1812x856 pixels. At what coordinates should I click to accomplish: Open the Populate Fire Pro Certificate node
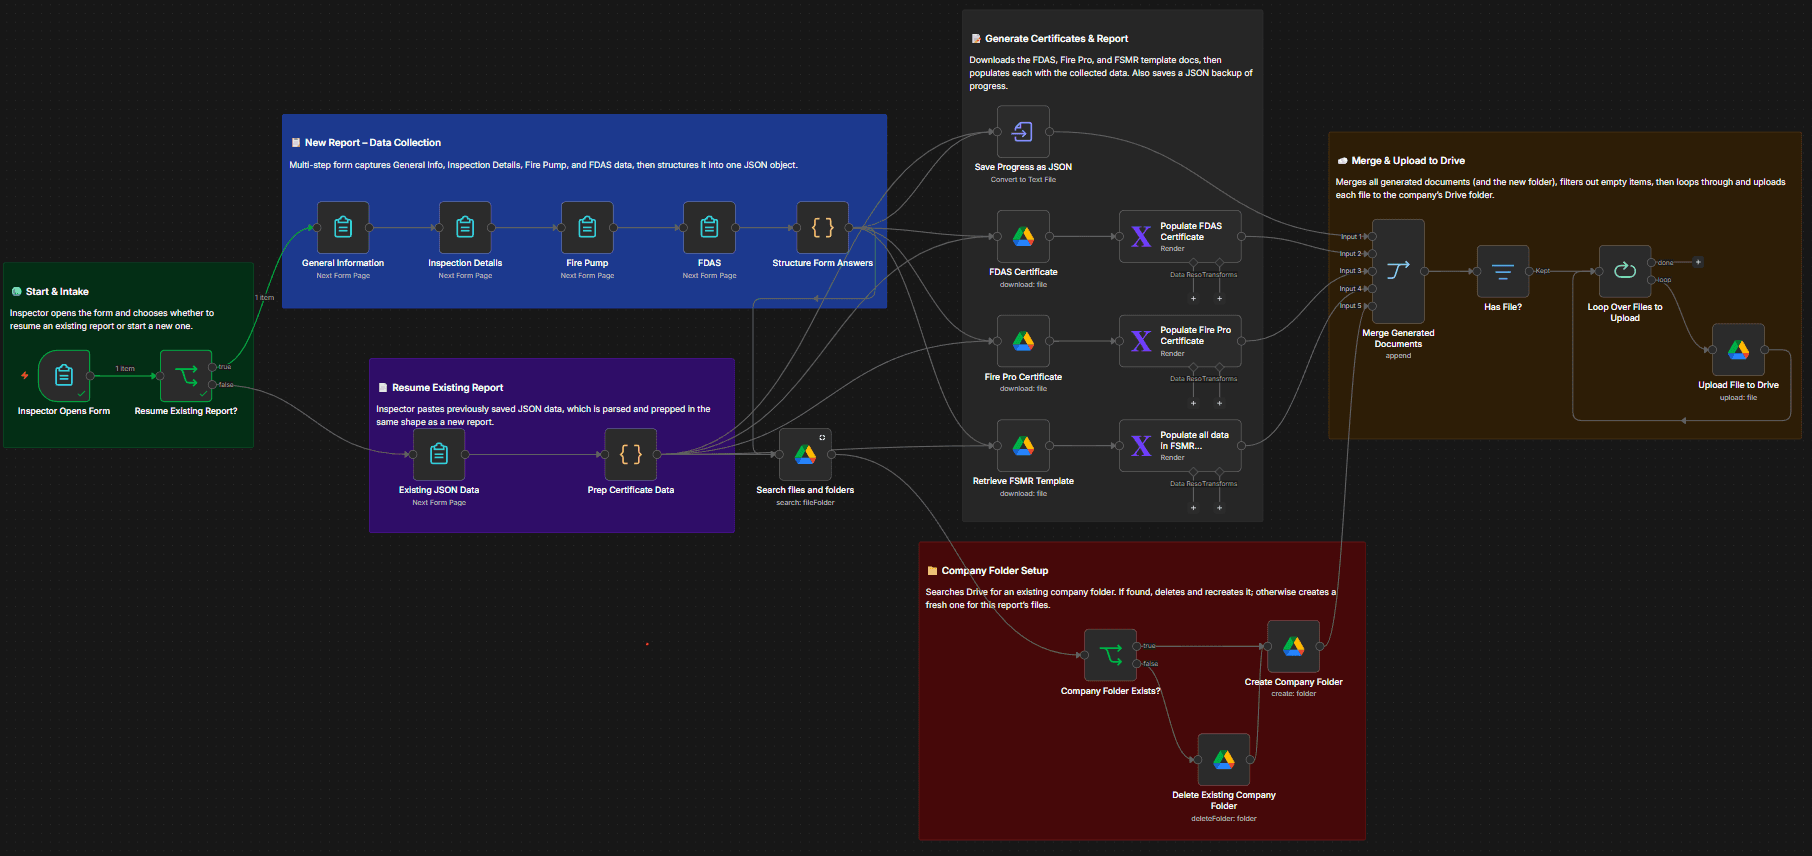tap(1180, 341)
